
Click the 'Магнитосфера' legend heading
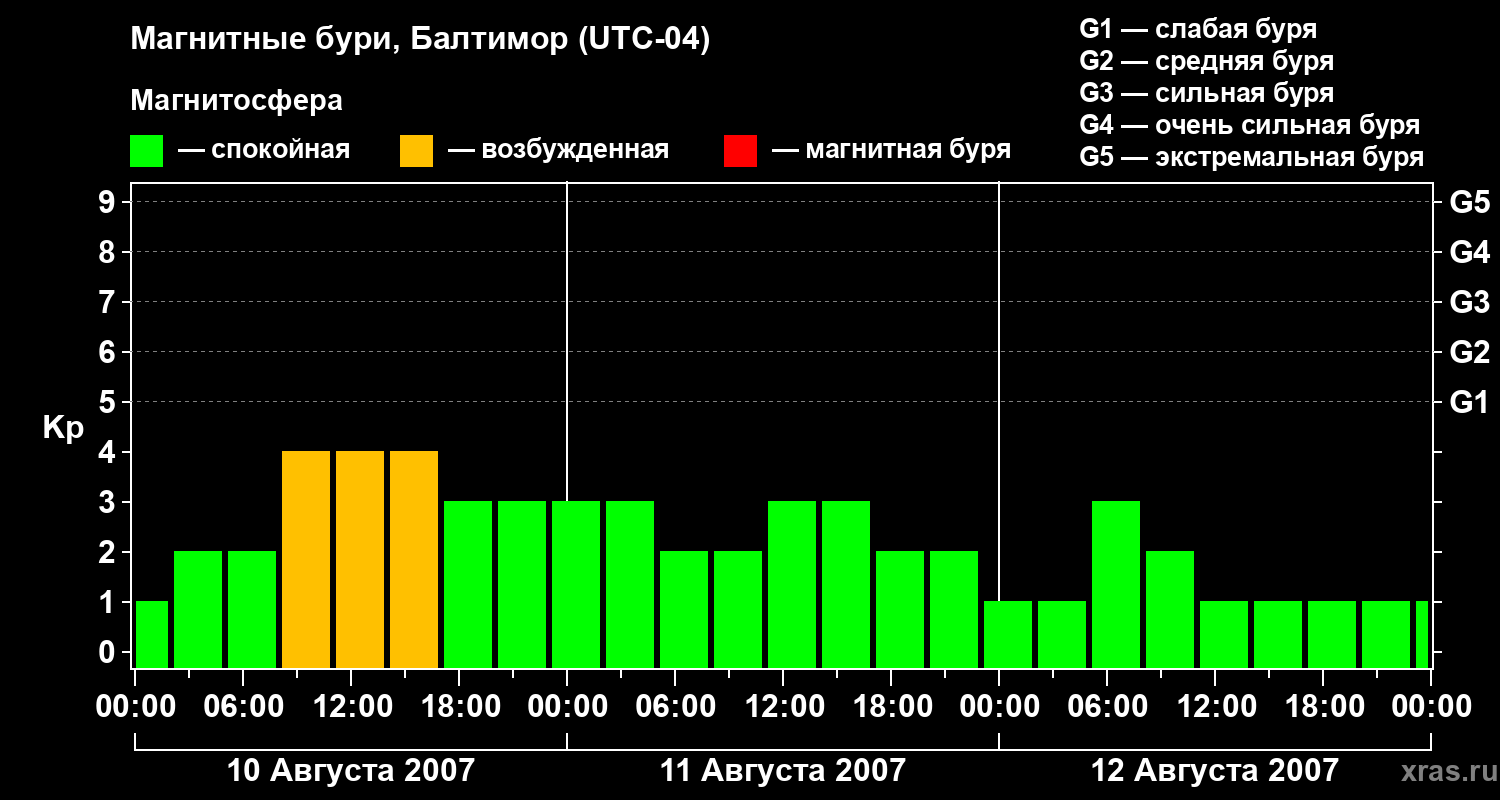[x=236, y=101]
